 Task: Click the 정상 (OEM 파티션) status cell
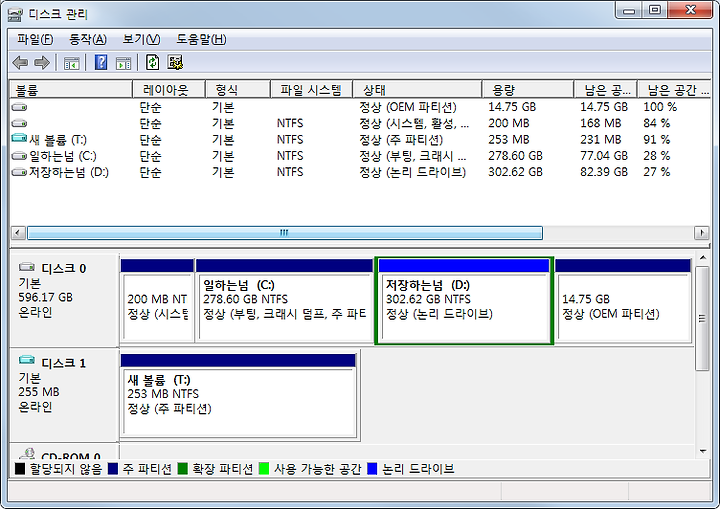click(408, 107)
